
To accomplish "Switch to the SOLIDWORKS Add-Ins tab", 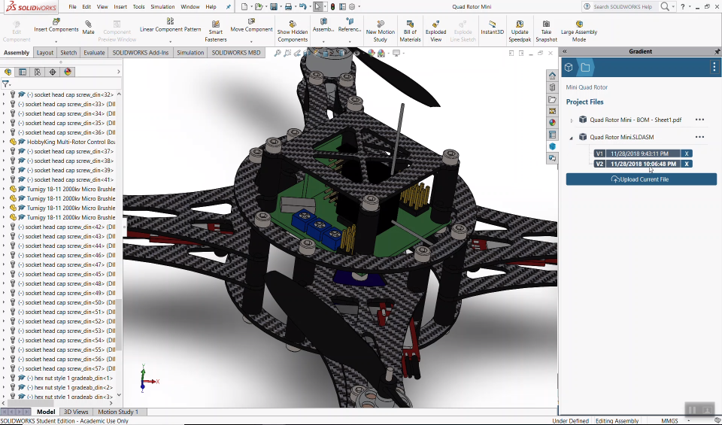I will [140, 52].
